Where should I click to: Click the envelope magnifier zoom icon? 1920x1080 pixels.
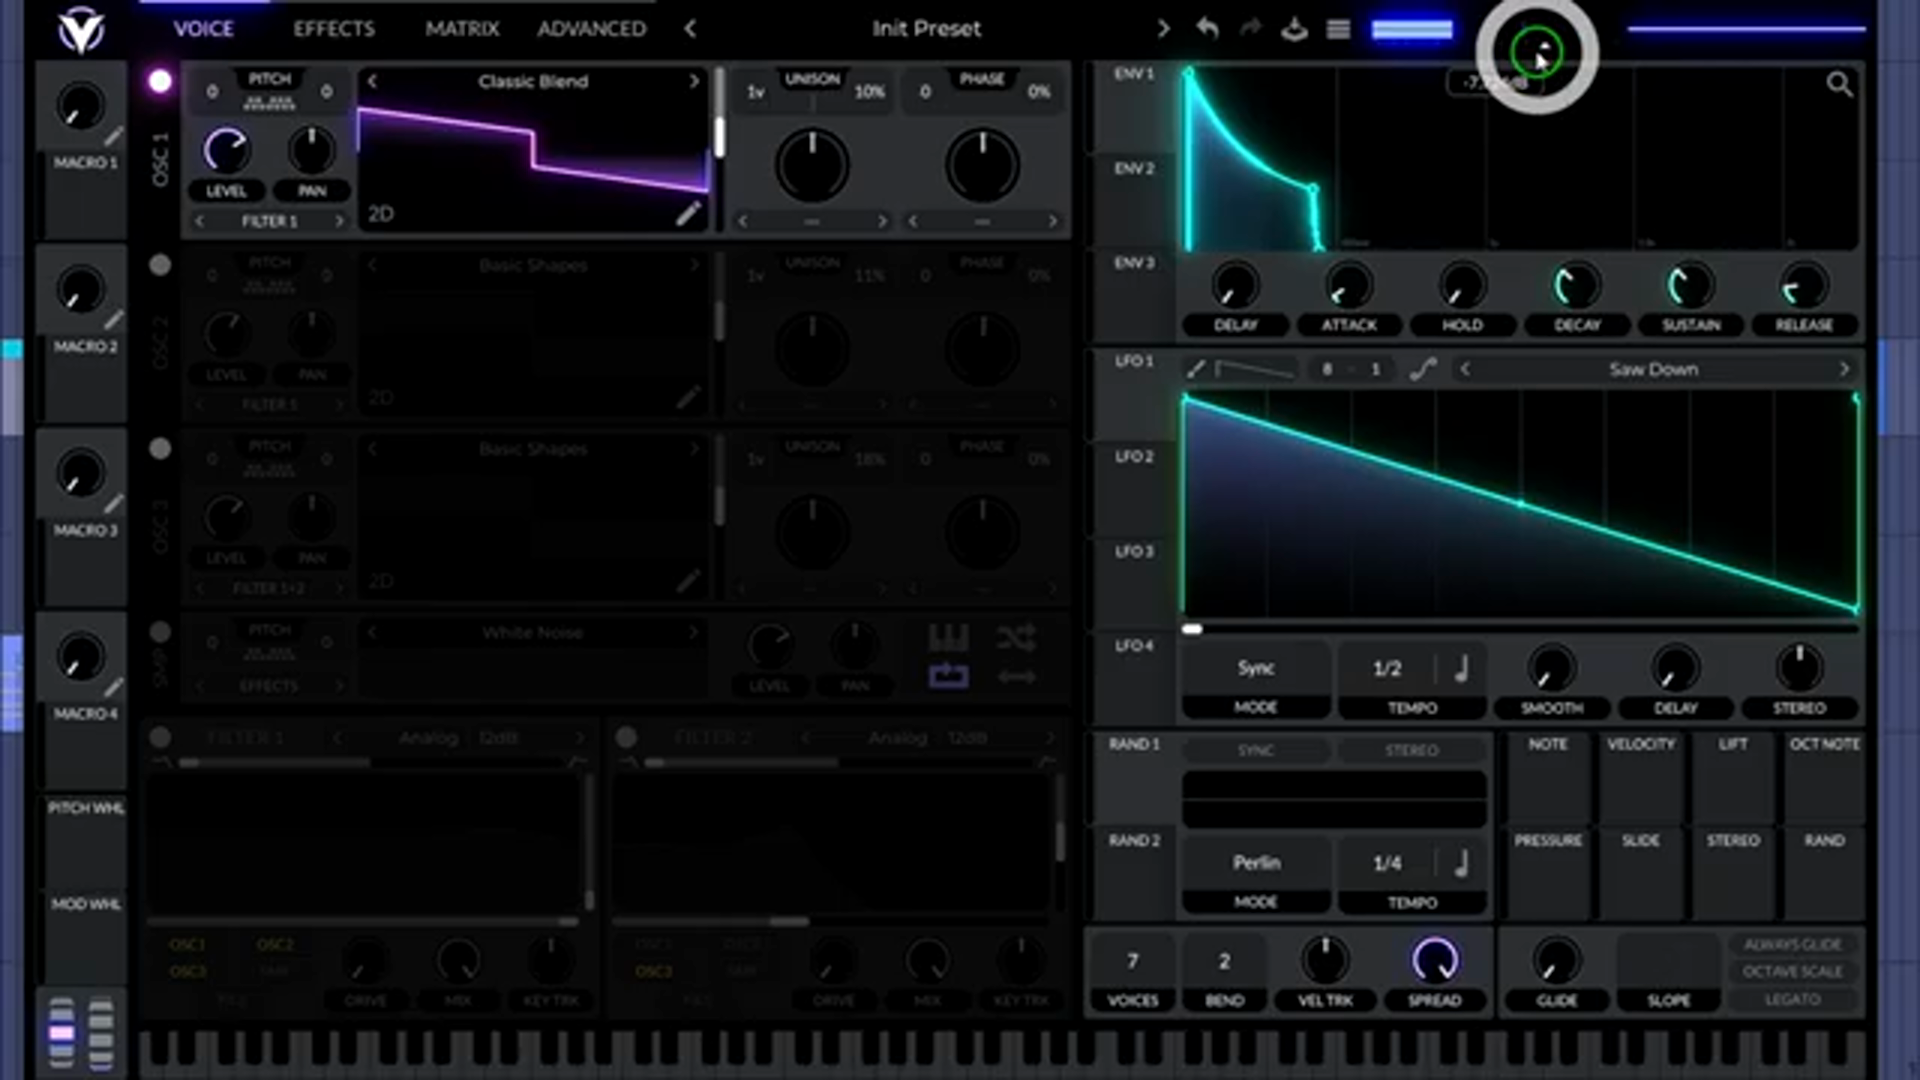click(x=1839, y=85)
